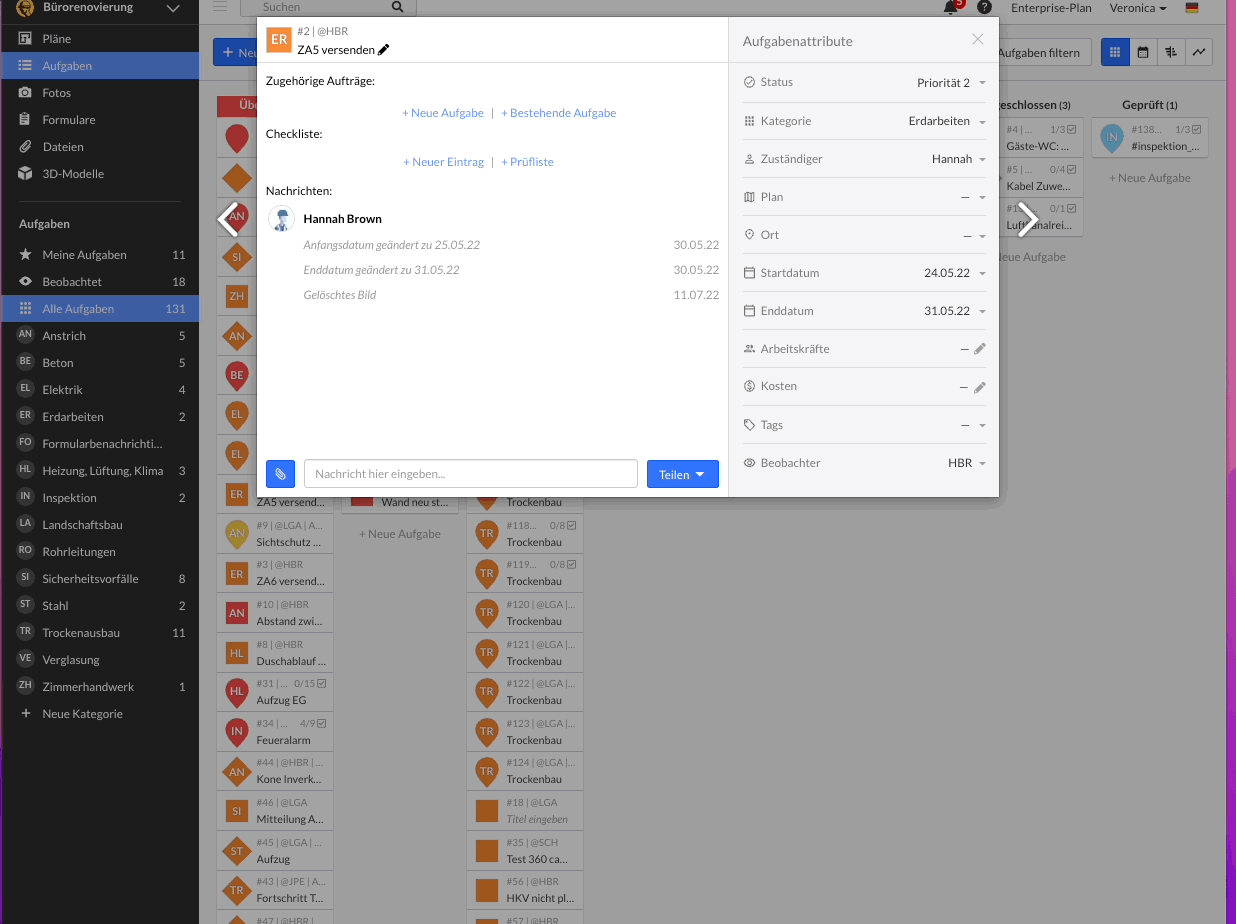
Task: Switch to the board grid view icon
Action: pos(1115,52)
